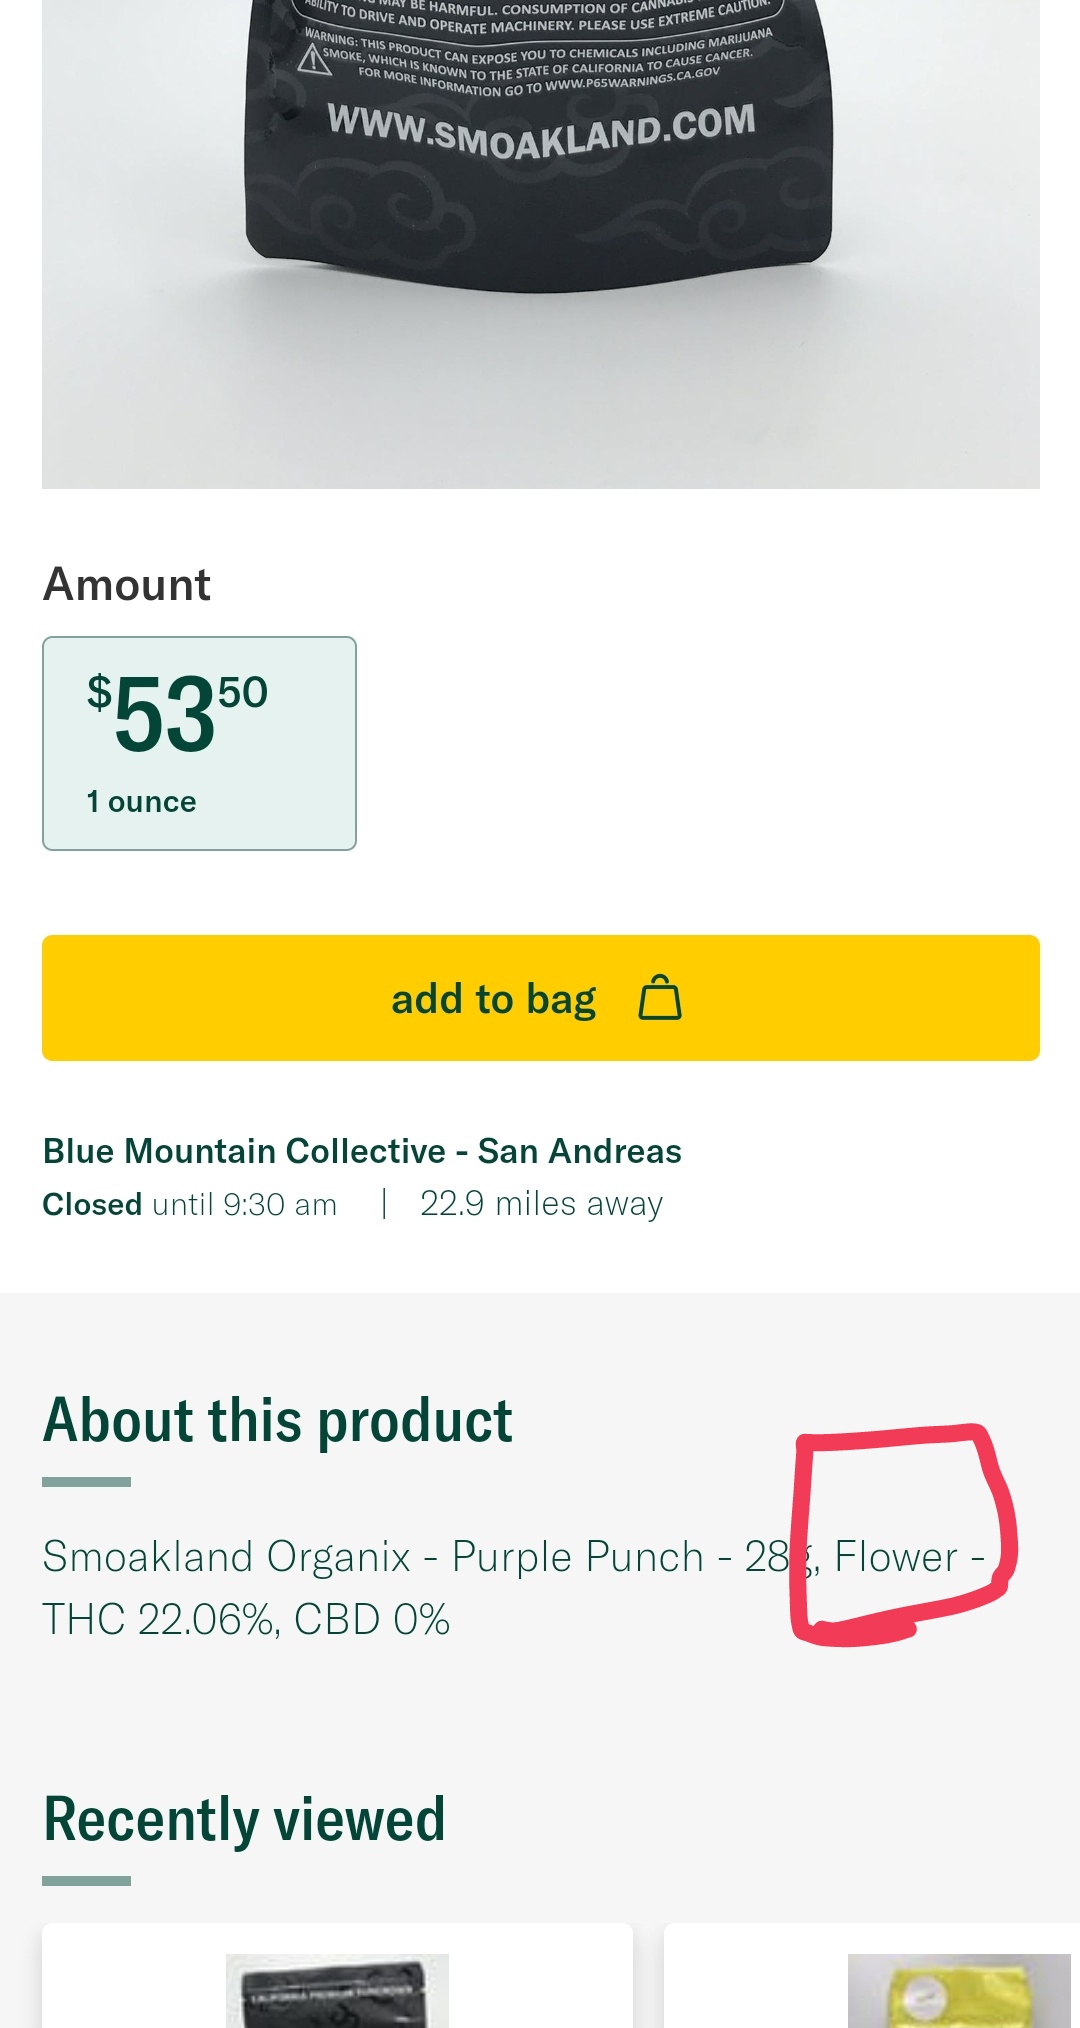Open second recently viewed yellow product thumbnail
1080x2028 pixels.
pos(958,1990)
